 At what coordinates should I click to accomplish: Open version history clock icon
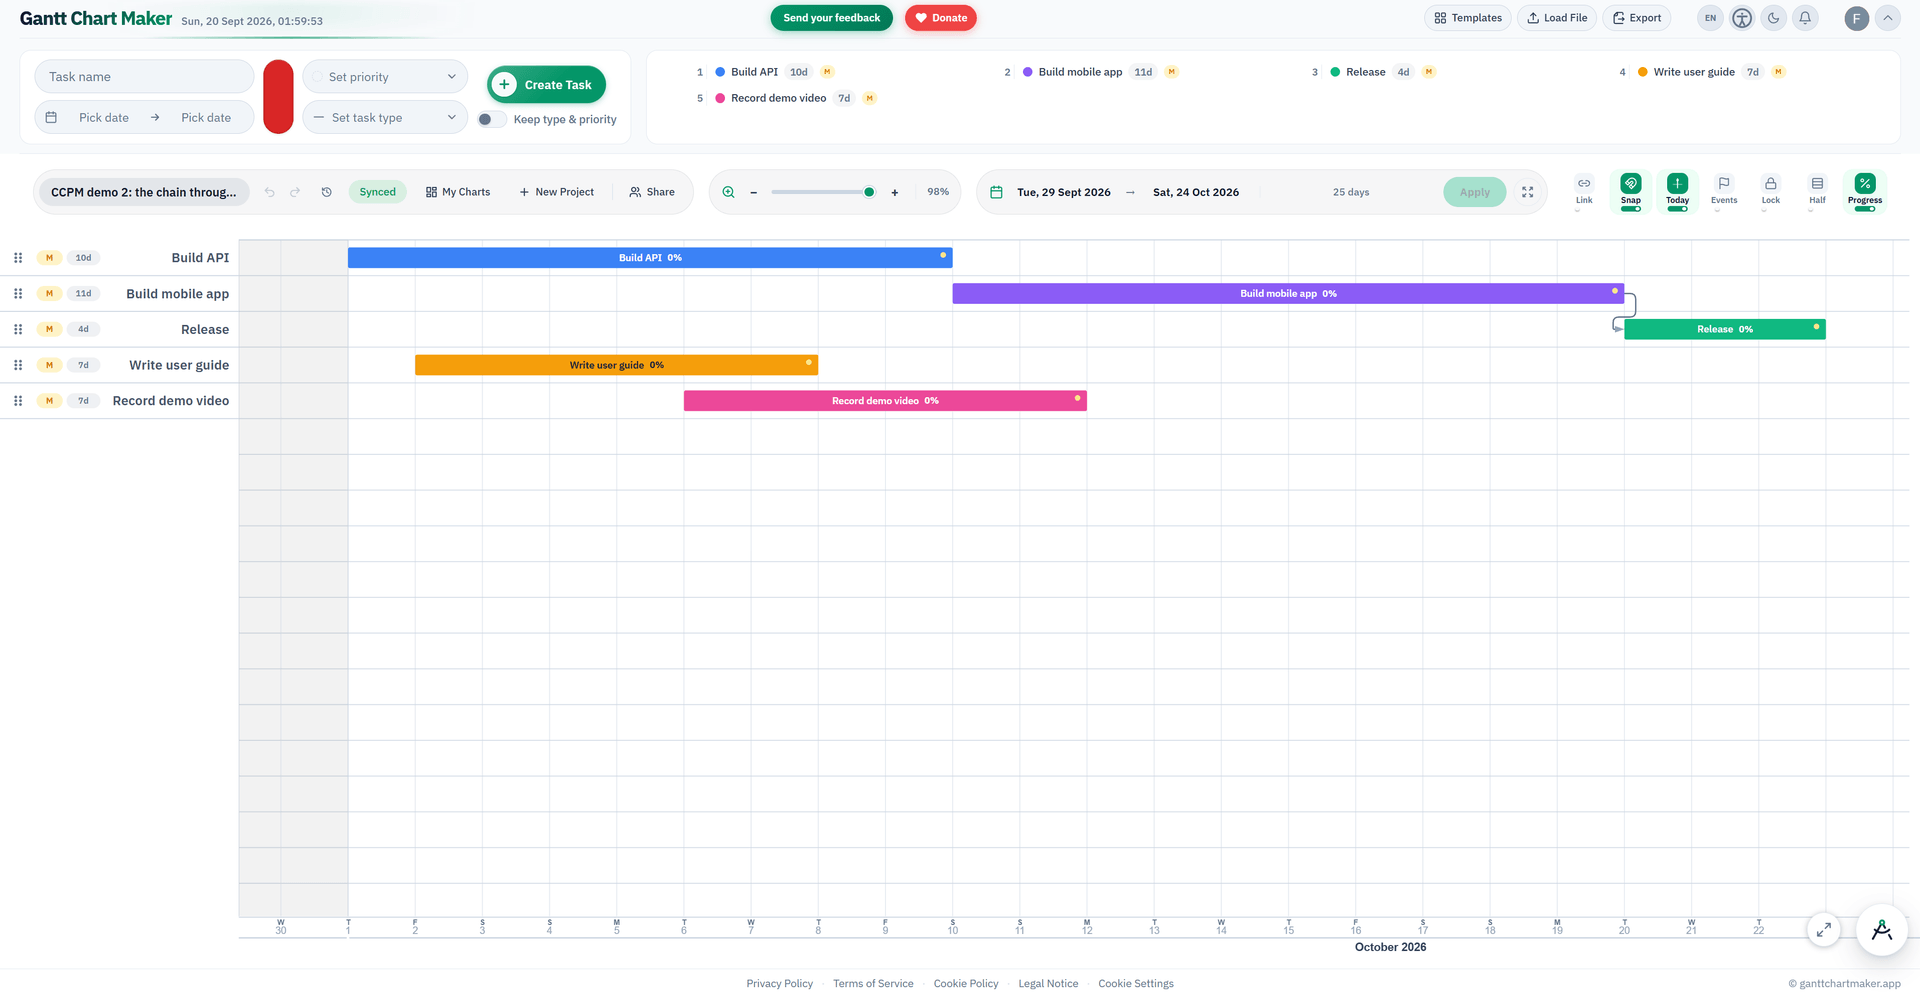point(326,192)
